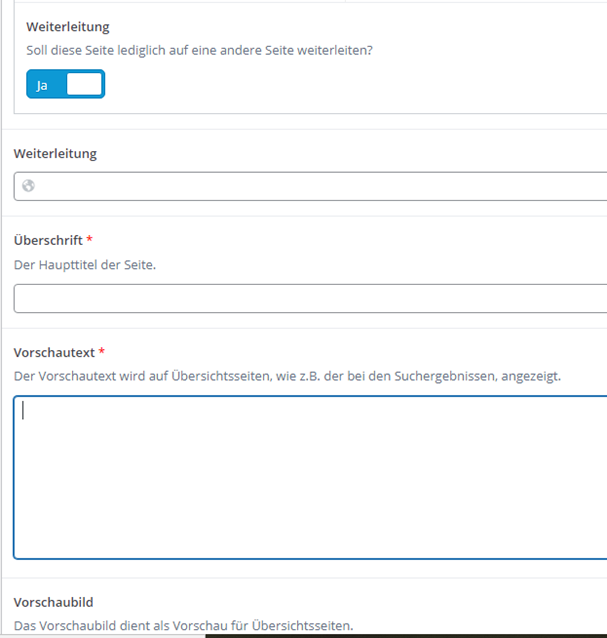
Task: Click the 'Das Vorschaubild dient als Vorschau' text
Action: [x=183, y=626]
